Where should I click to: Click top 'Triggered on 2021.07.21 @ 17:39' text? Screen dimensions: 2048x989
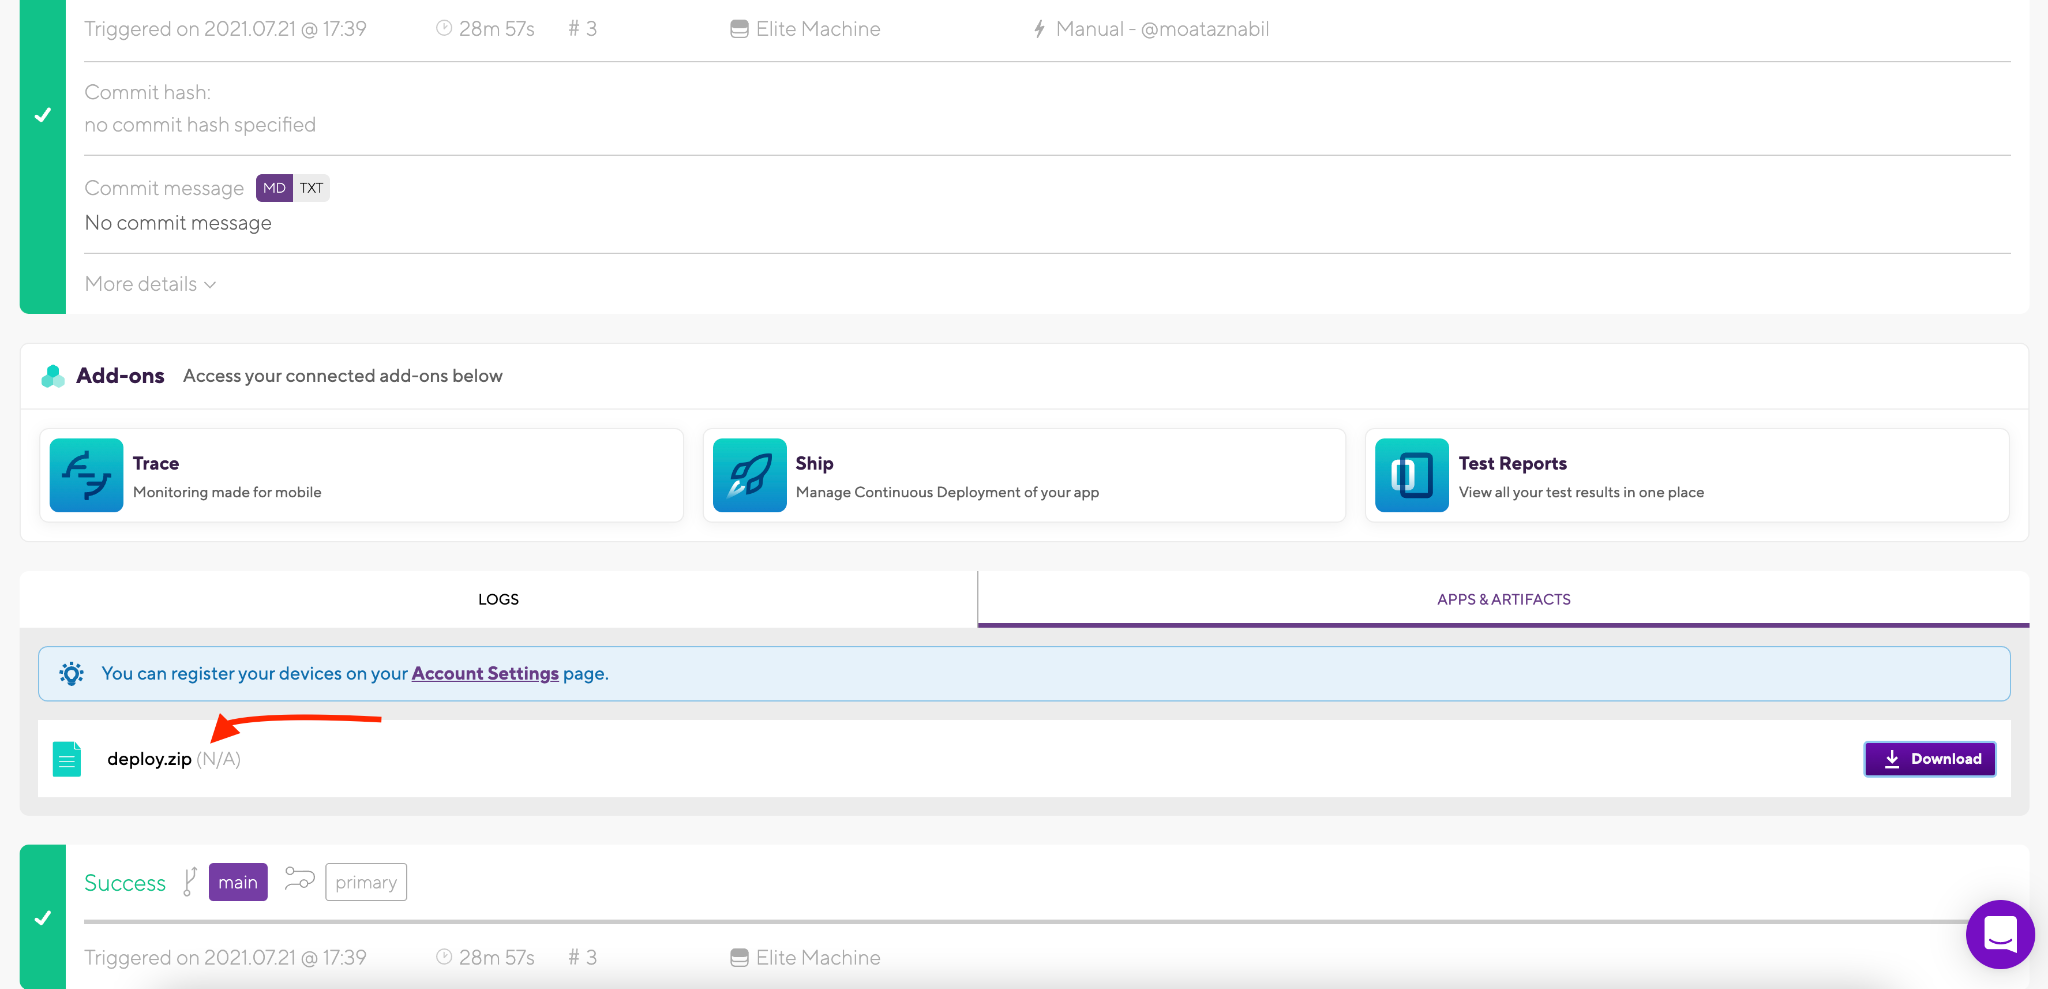coord(225,29)
